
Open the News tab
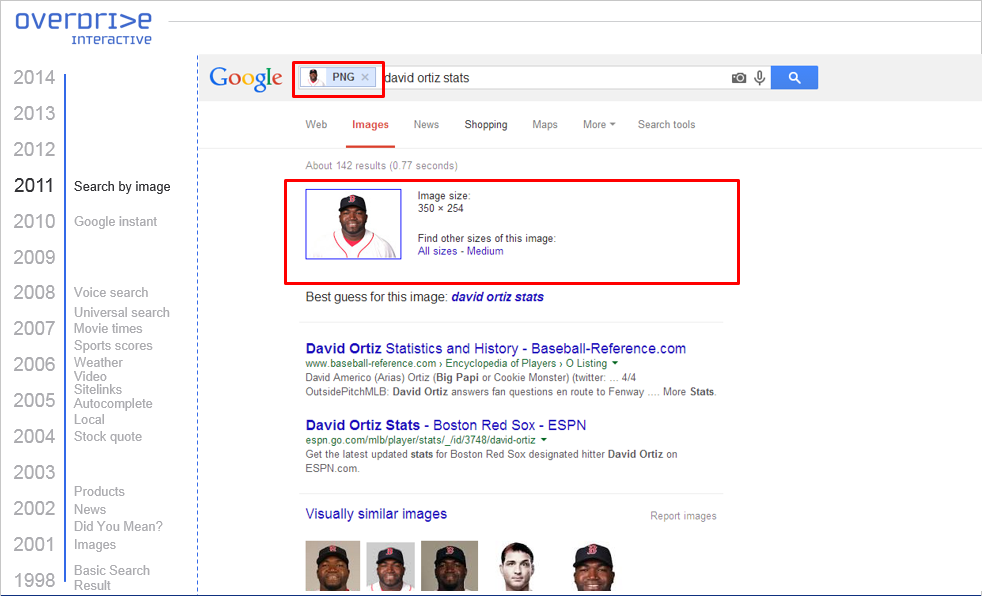click(x=426, y=125)
